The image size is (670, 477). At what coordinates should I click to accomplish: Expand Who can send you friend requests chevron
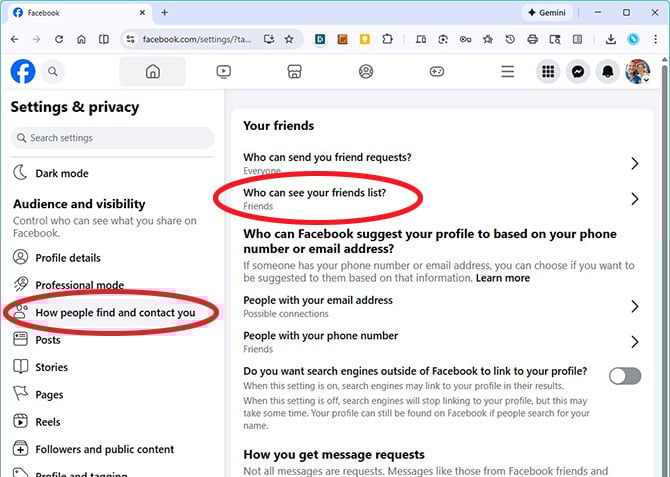[x=635, y=163]
